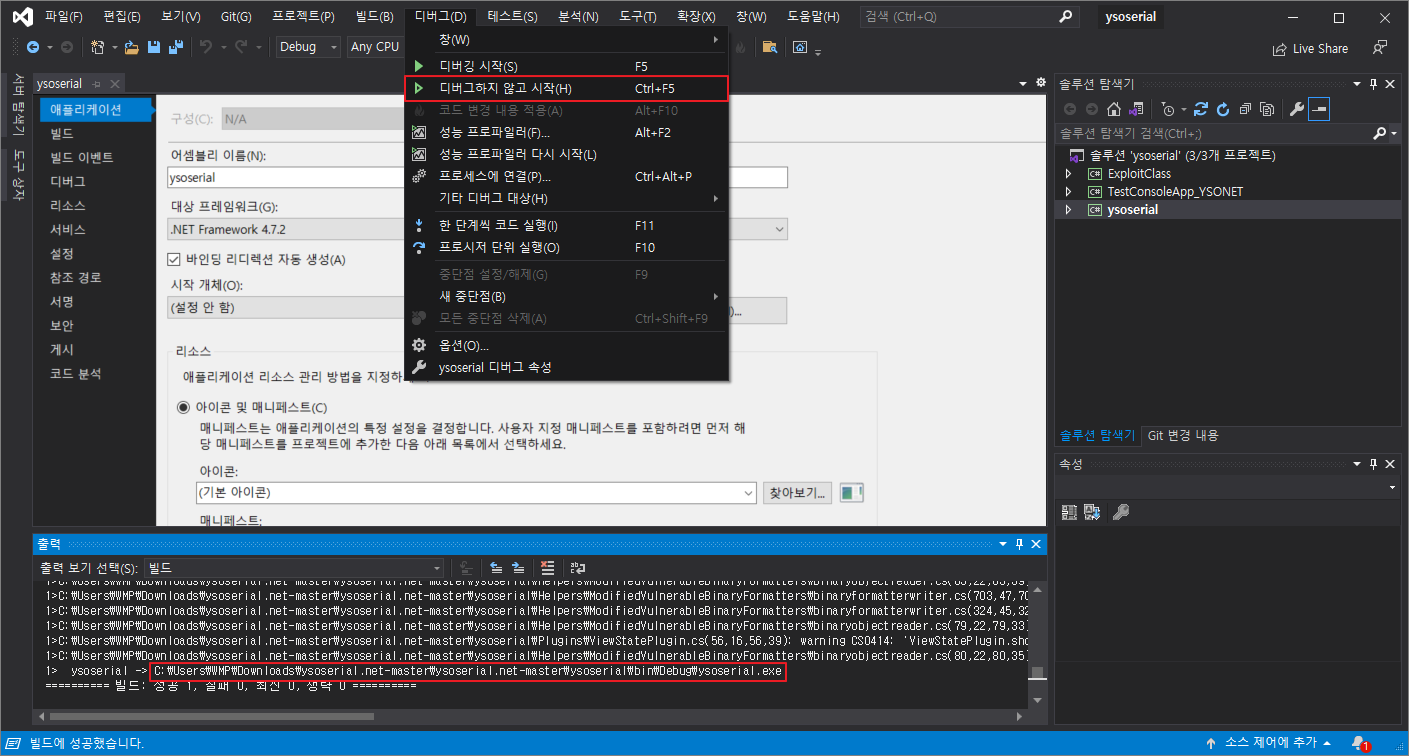Click the Redo toolbar icon
Screen dimensions: 1409x756
[x=242, y=47]
